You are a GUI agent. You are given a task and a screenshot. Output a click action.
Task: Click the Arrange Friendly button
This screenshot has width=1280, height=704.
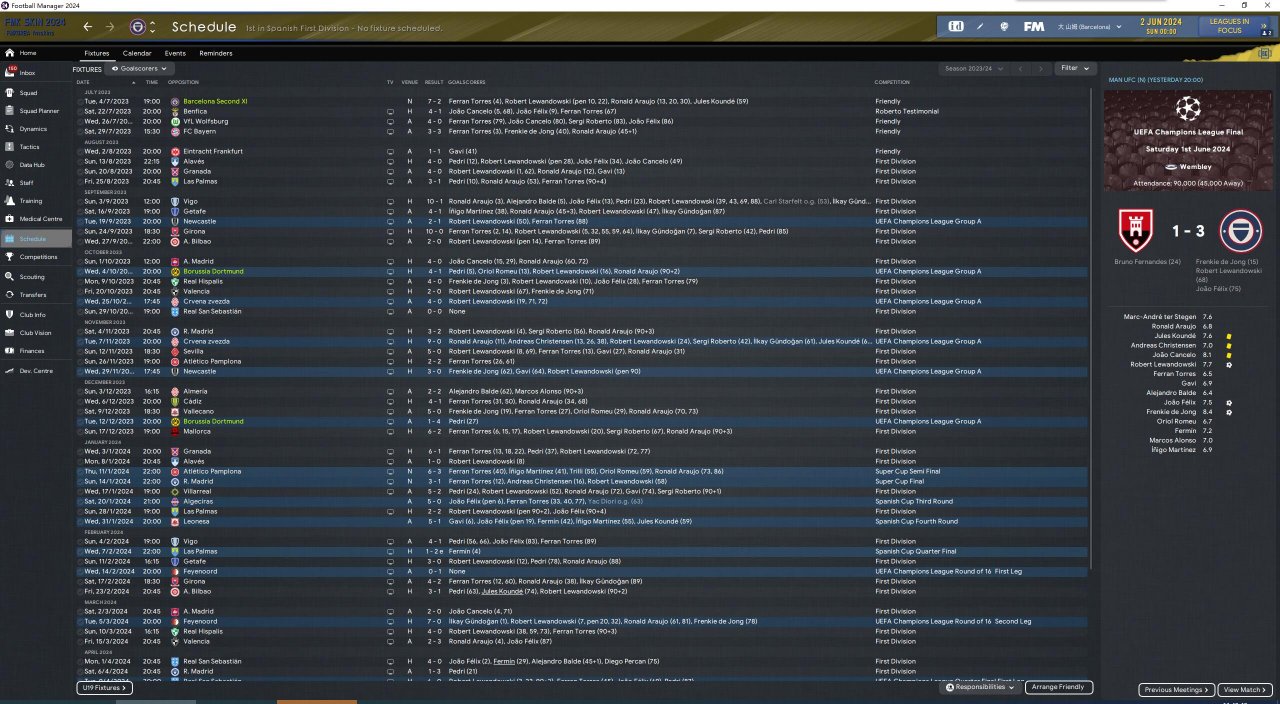(1058, 688)
